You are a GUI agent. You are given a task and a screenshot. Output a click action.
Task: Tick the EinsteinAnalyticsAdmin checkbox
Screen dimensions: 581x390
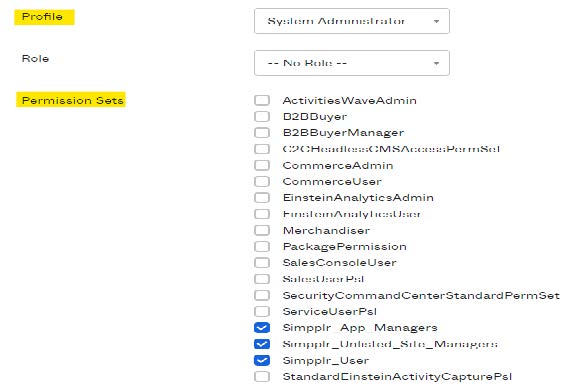262,197
